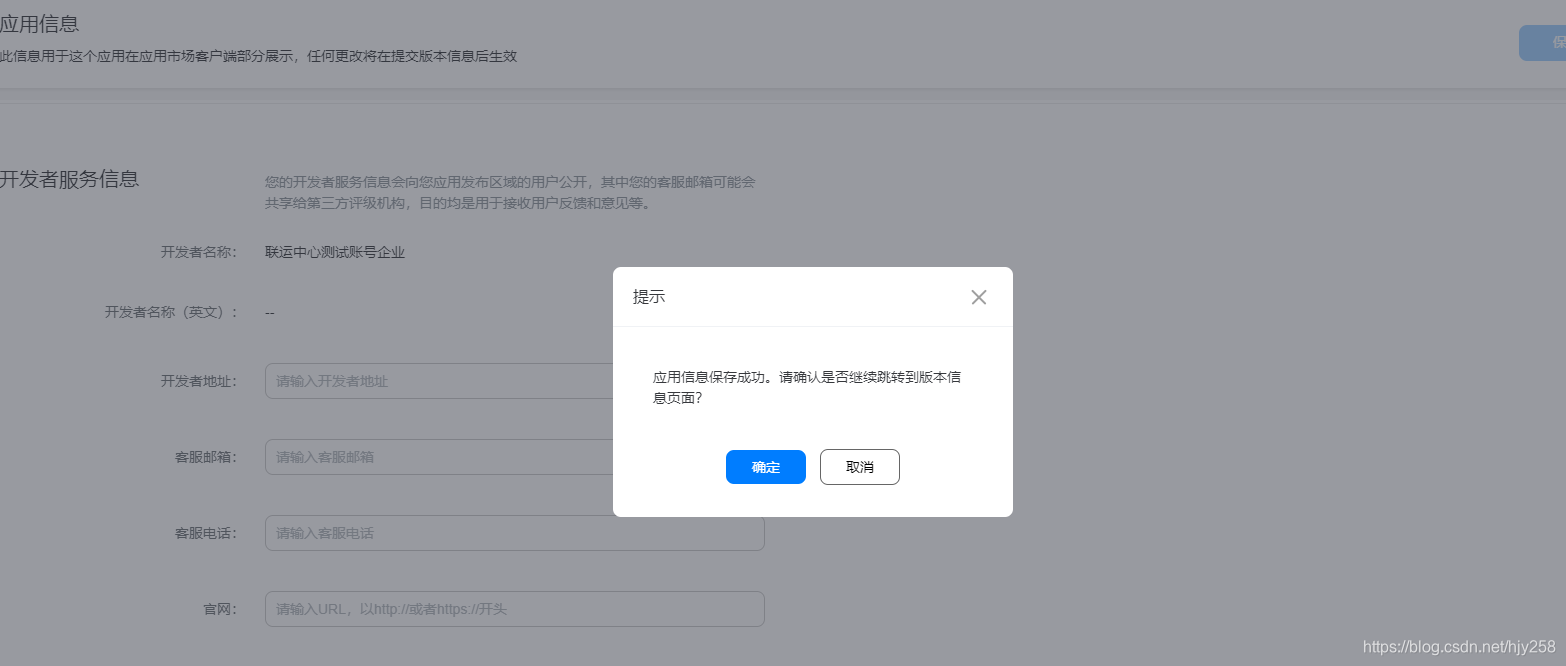
Task: Close the 提示 dialog with the X icon
Action: click(979, 297)
